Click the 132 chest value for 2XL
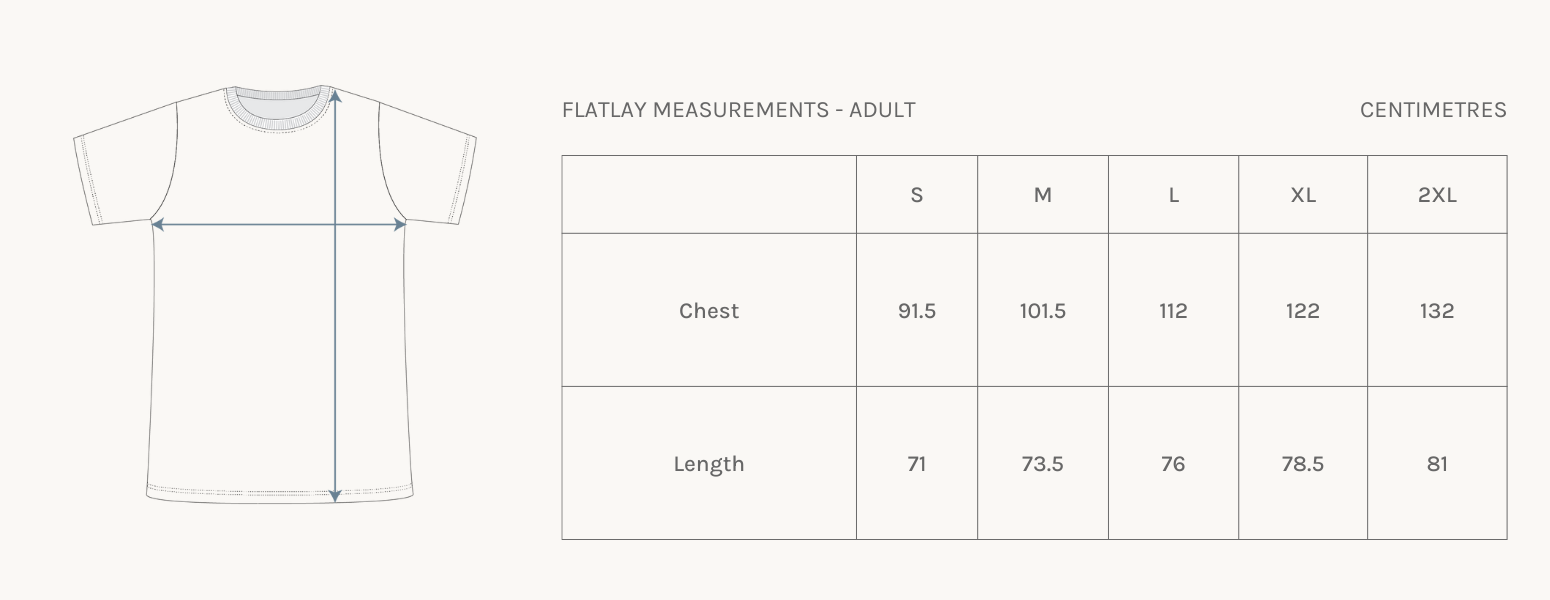This screenshot has width=1550, height=600. (1437, 311)
